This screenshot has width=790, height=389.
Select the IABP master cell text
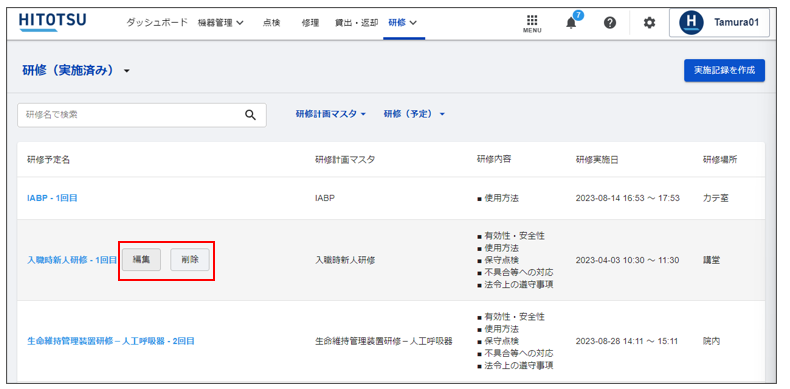click(x=325, y=198)
